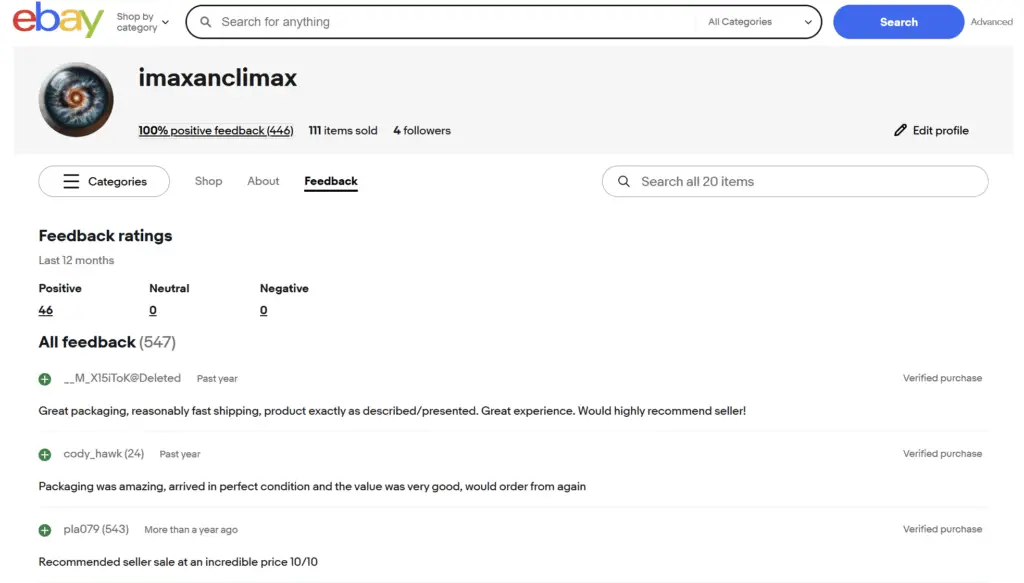Image resolution: width=1024 pixels, height=583 pixels.
Task: Open the Advanced search link
Action: pyautogui.click(x=991, y=22)
